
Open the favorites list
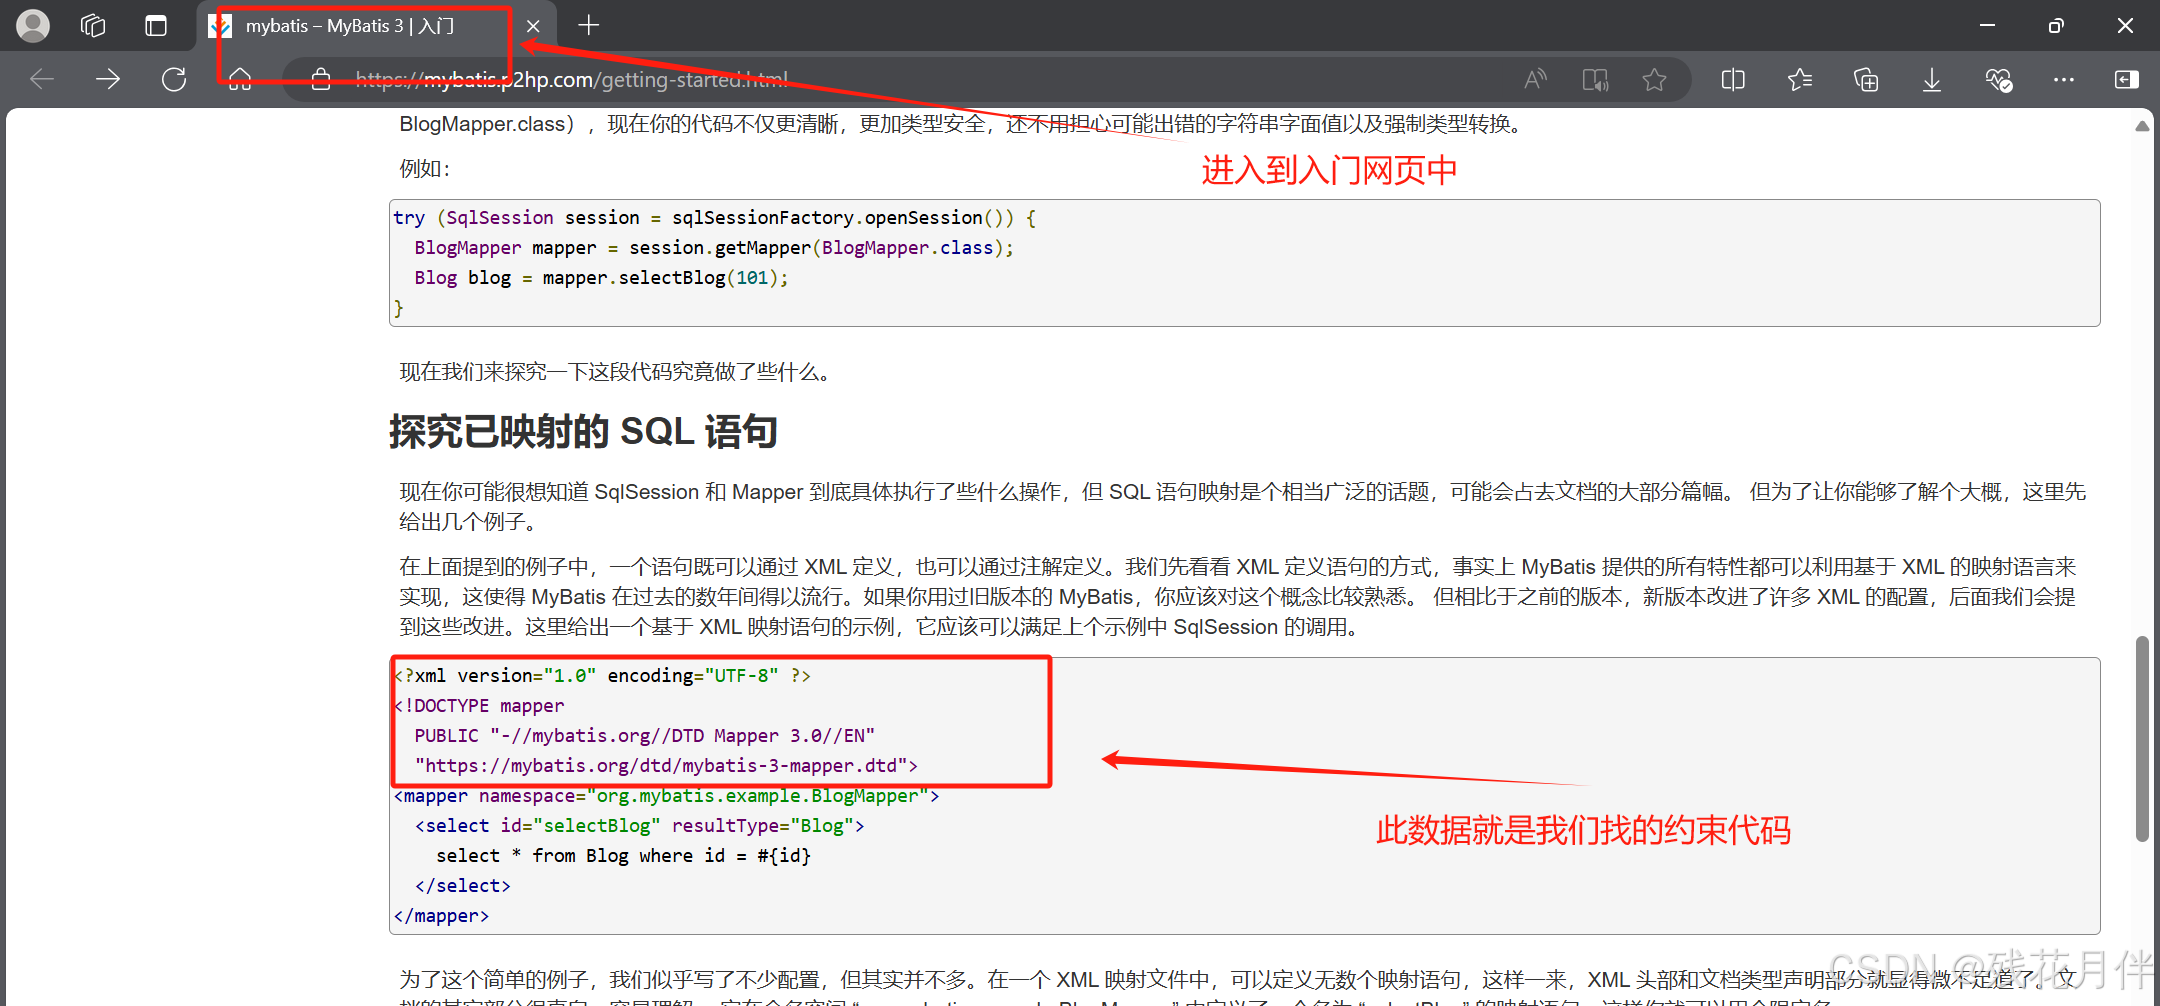click(1800, 79)
